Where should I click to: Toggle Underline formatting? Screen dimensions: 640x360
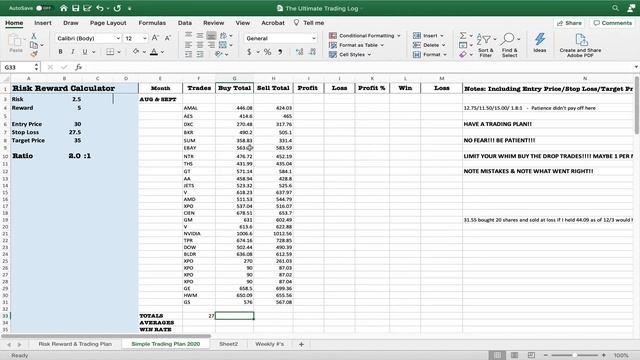click(x=85, y=52)
